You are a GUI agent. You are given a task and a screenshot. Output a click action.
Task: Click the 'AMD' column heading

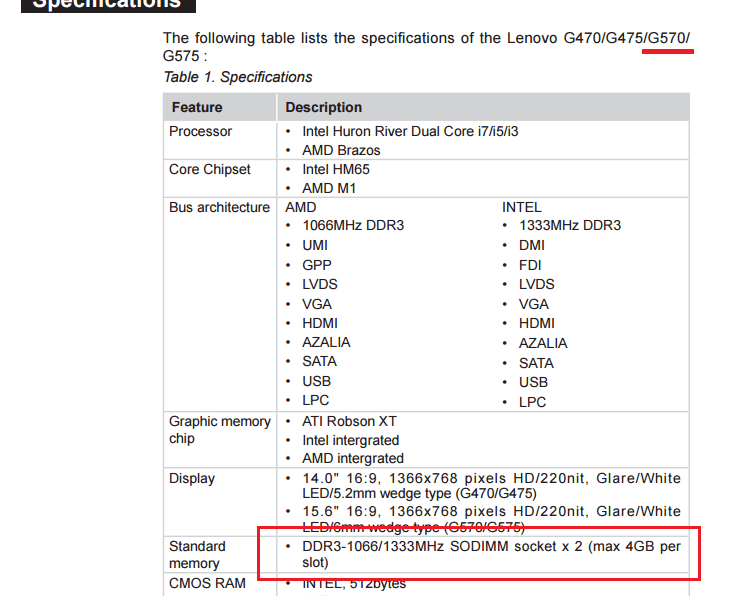[301, 207]
